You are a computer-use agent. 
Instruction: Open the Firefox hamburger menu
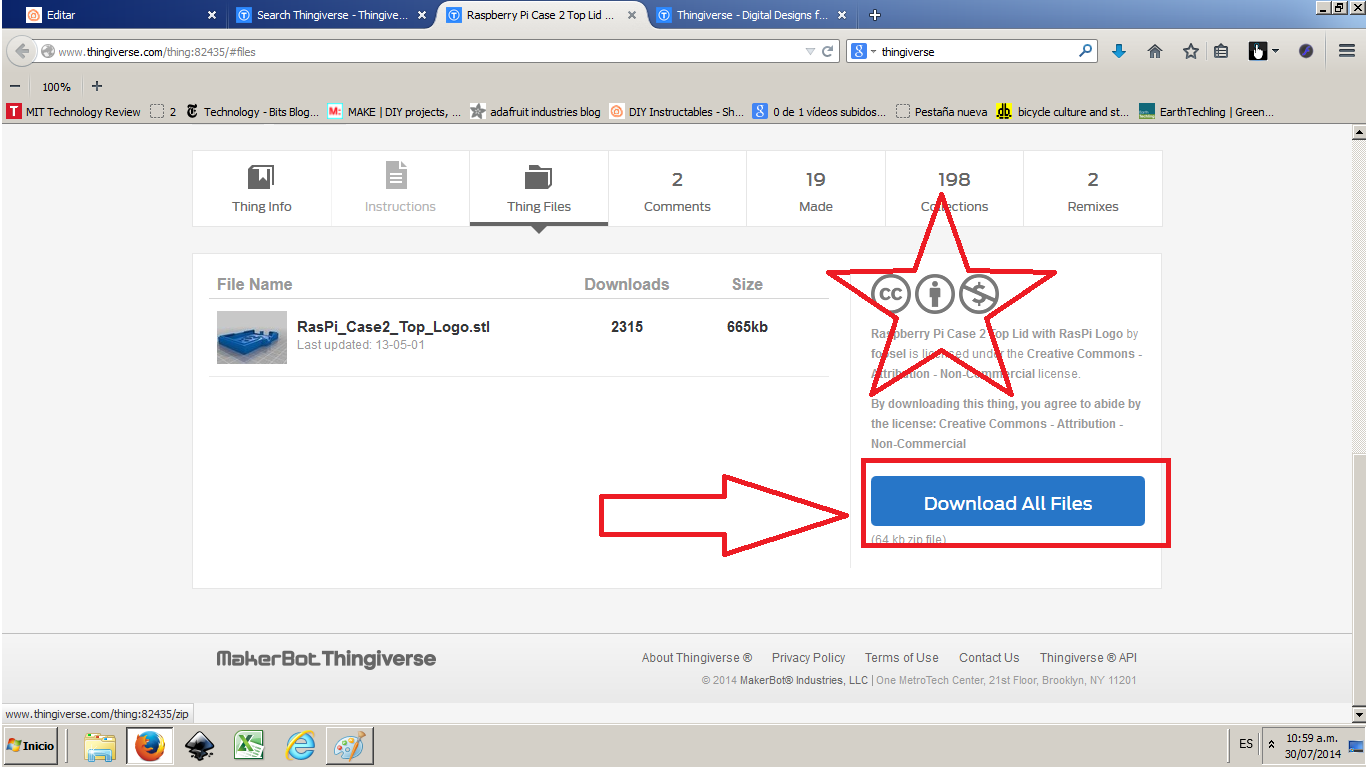pos(1346,51)
